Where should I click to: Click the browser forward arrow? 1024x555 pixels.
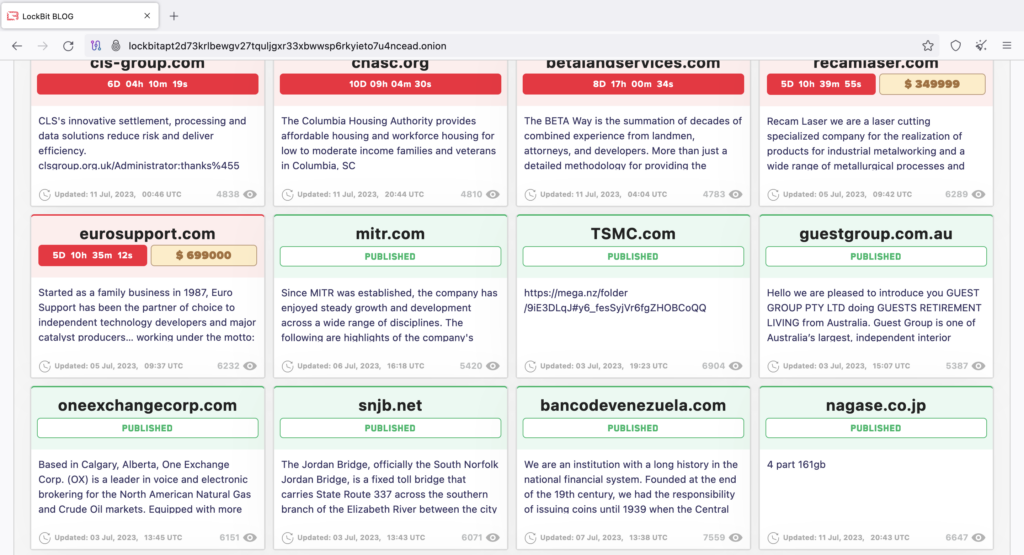pos(42,46)
